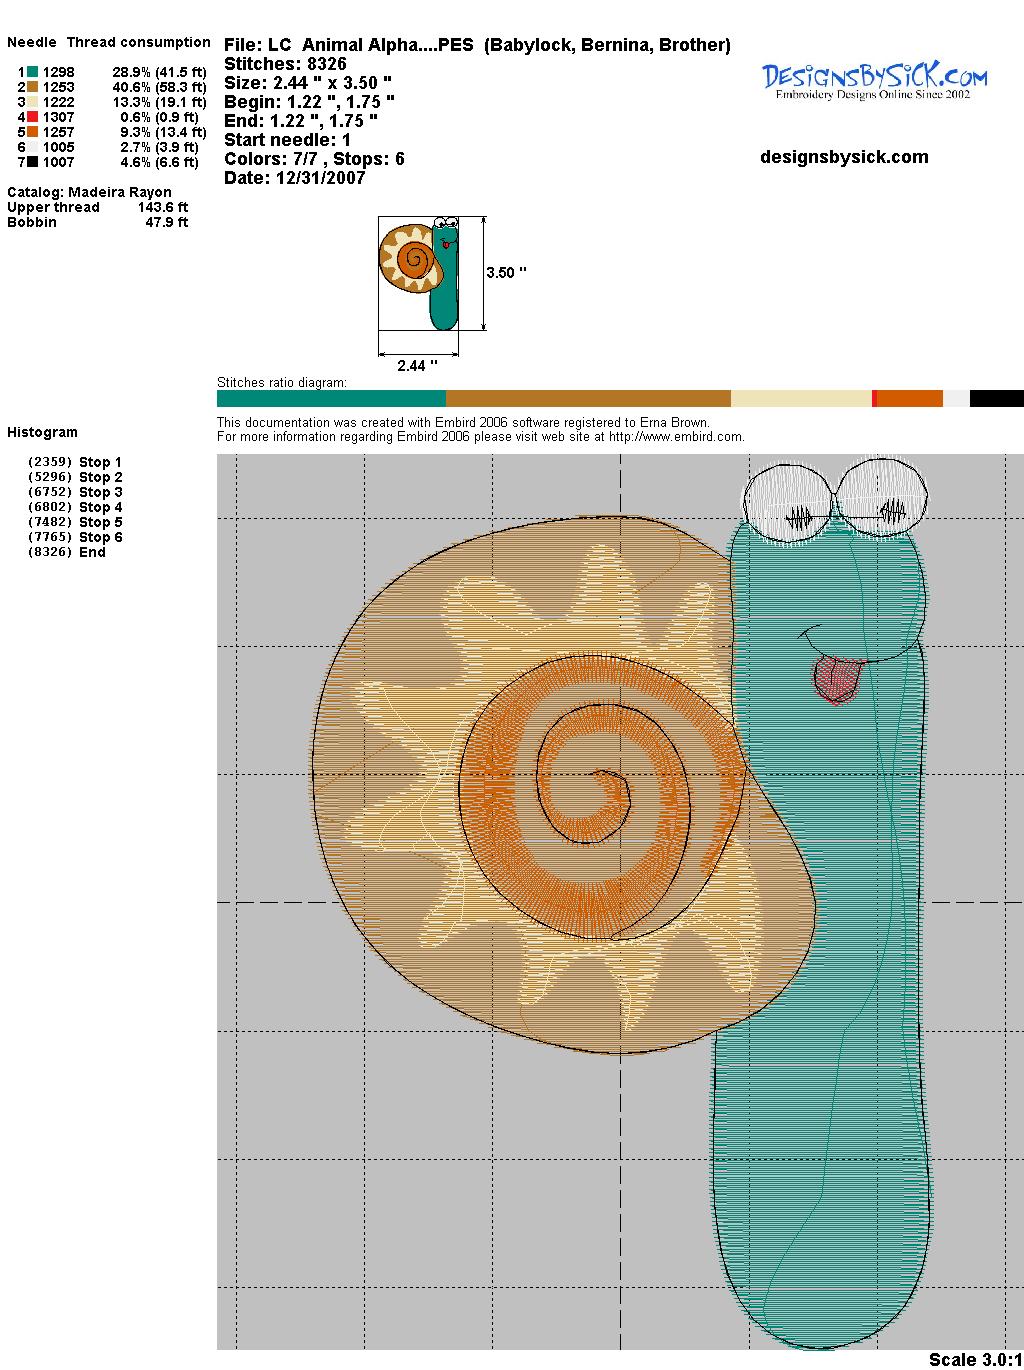Select the brown 1253 thread swatch
The image size is (1024, 1370).
(x=33, y=87)
